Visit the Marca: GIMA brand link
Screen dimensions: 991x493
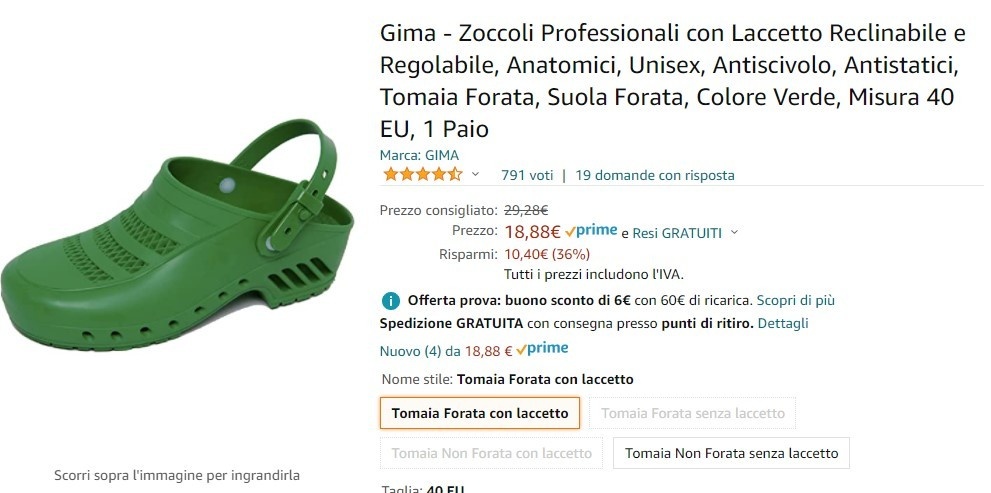419,155
